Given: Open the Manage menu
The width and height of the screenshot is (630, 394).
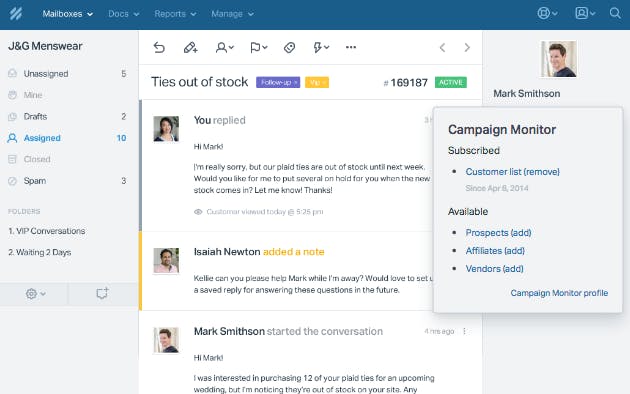Looking at the screenshot, I should pos(232,14).
